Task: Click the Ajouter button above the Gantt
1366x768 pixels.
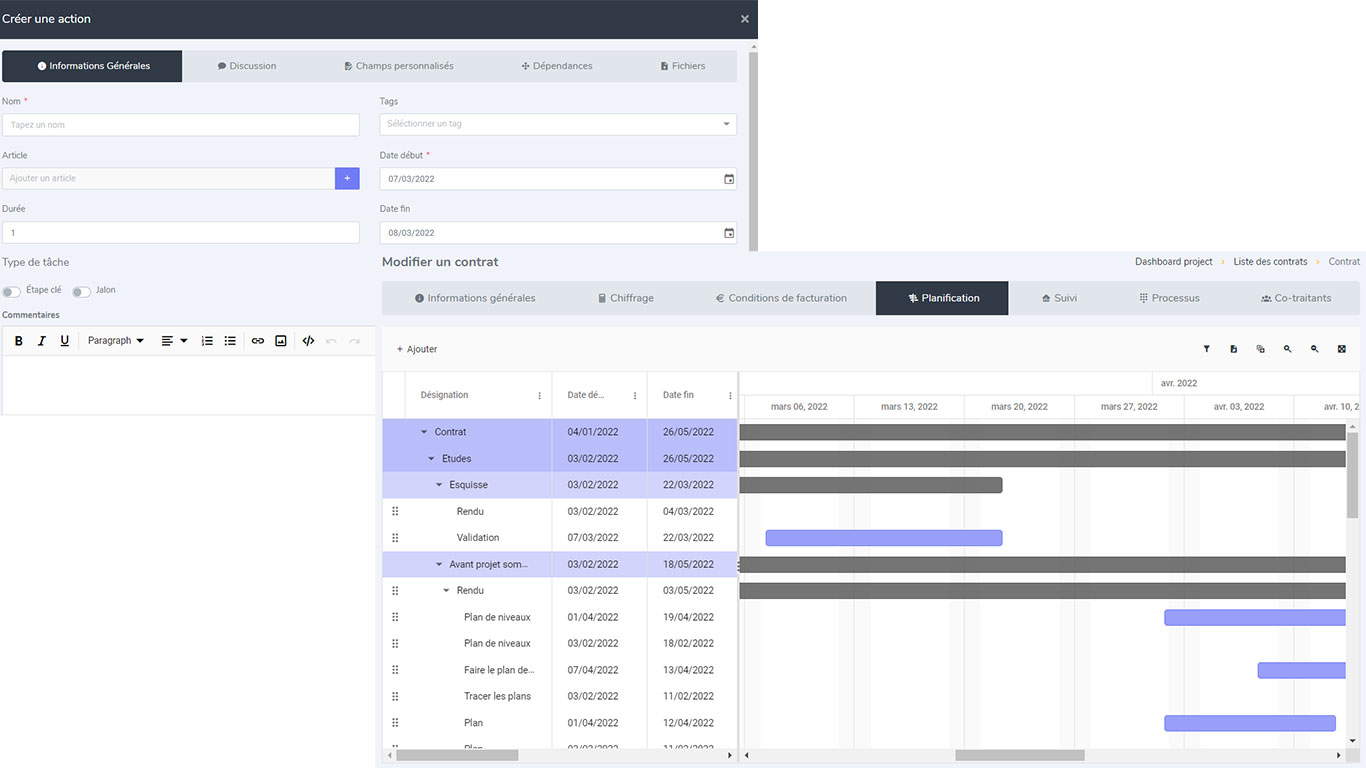Action: coord(417,349)
